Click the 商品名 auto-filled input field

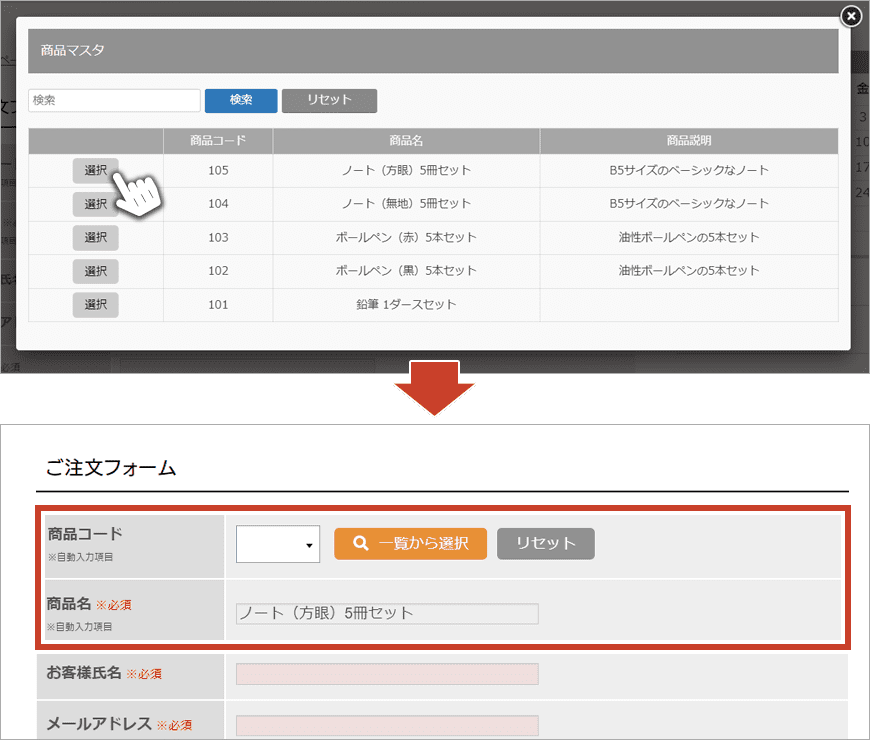[x=387, y=613]
